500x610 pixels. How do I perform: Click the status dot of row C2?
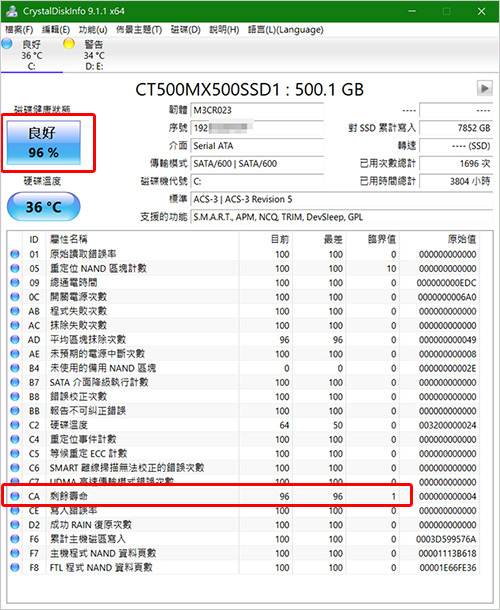pos(15,425)
